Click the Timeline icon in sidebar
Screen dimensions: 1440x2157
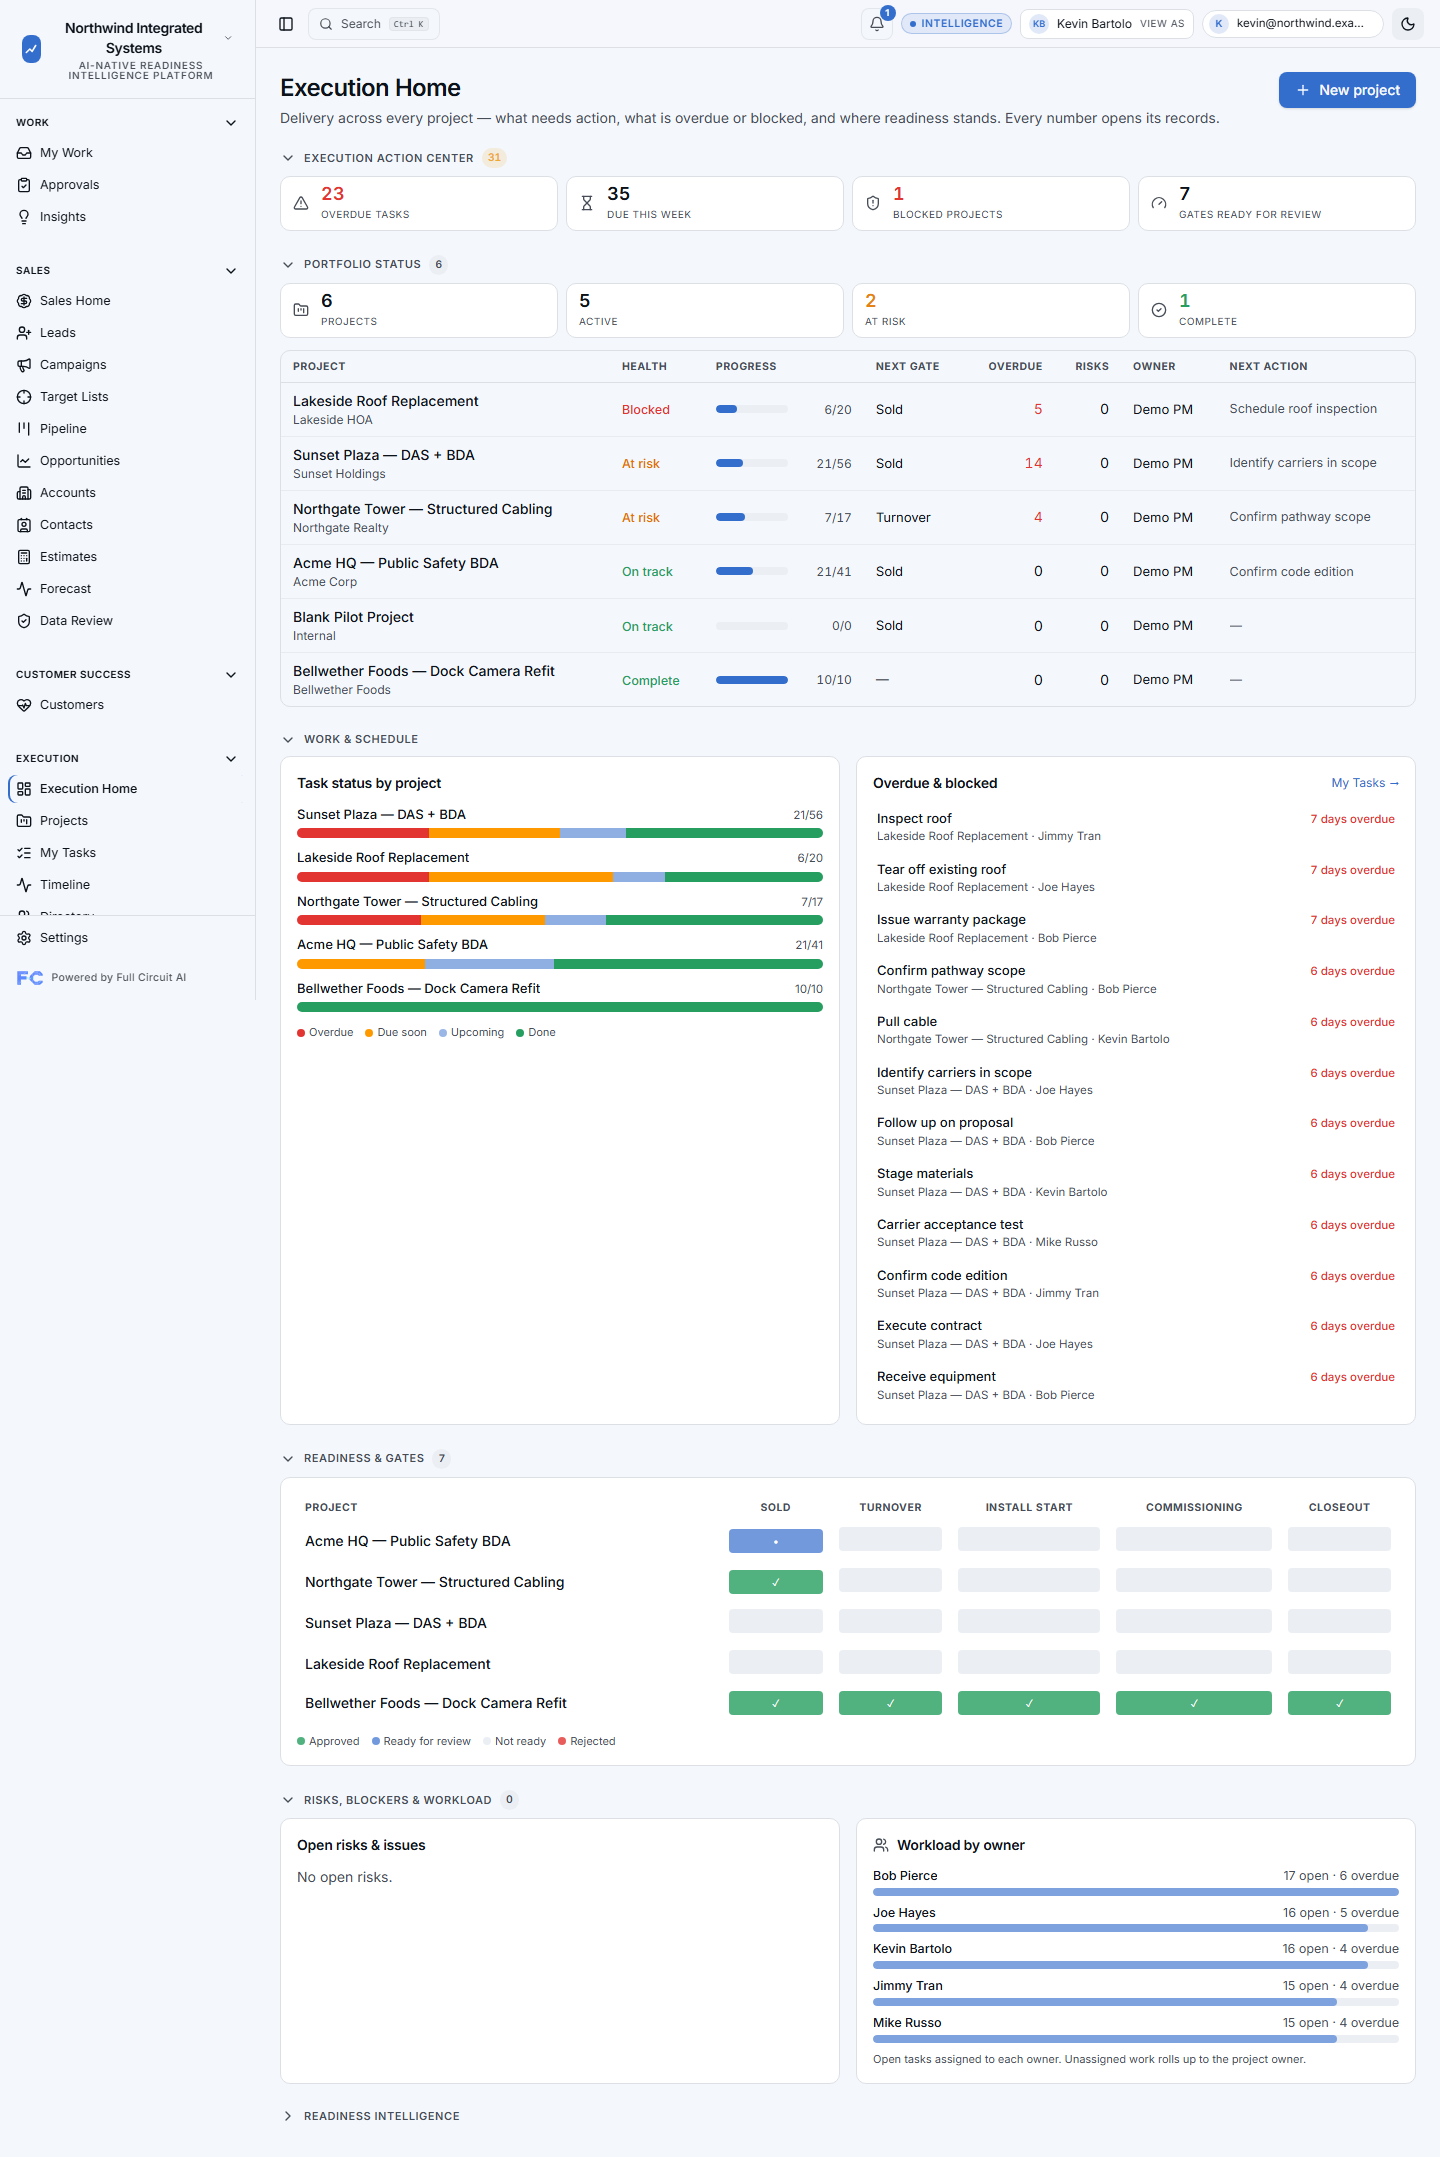24,885
